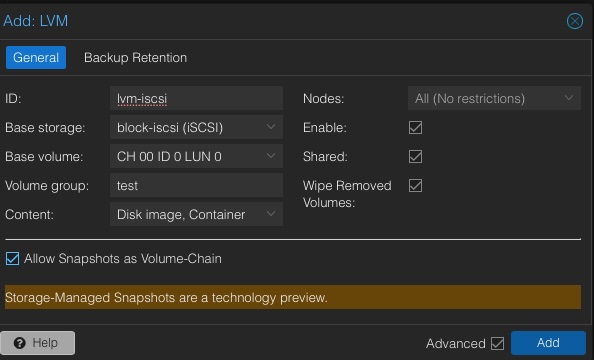Viewport: 594px width, 360px height.
Task: Focus the ID field containing lvm-iscsi
Action: (x=196, y=98)
